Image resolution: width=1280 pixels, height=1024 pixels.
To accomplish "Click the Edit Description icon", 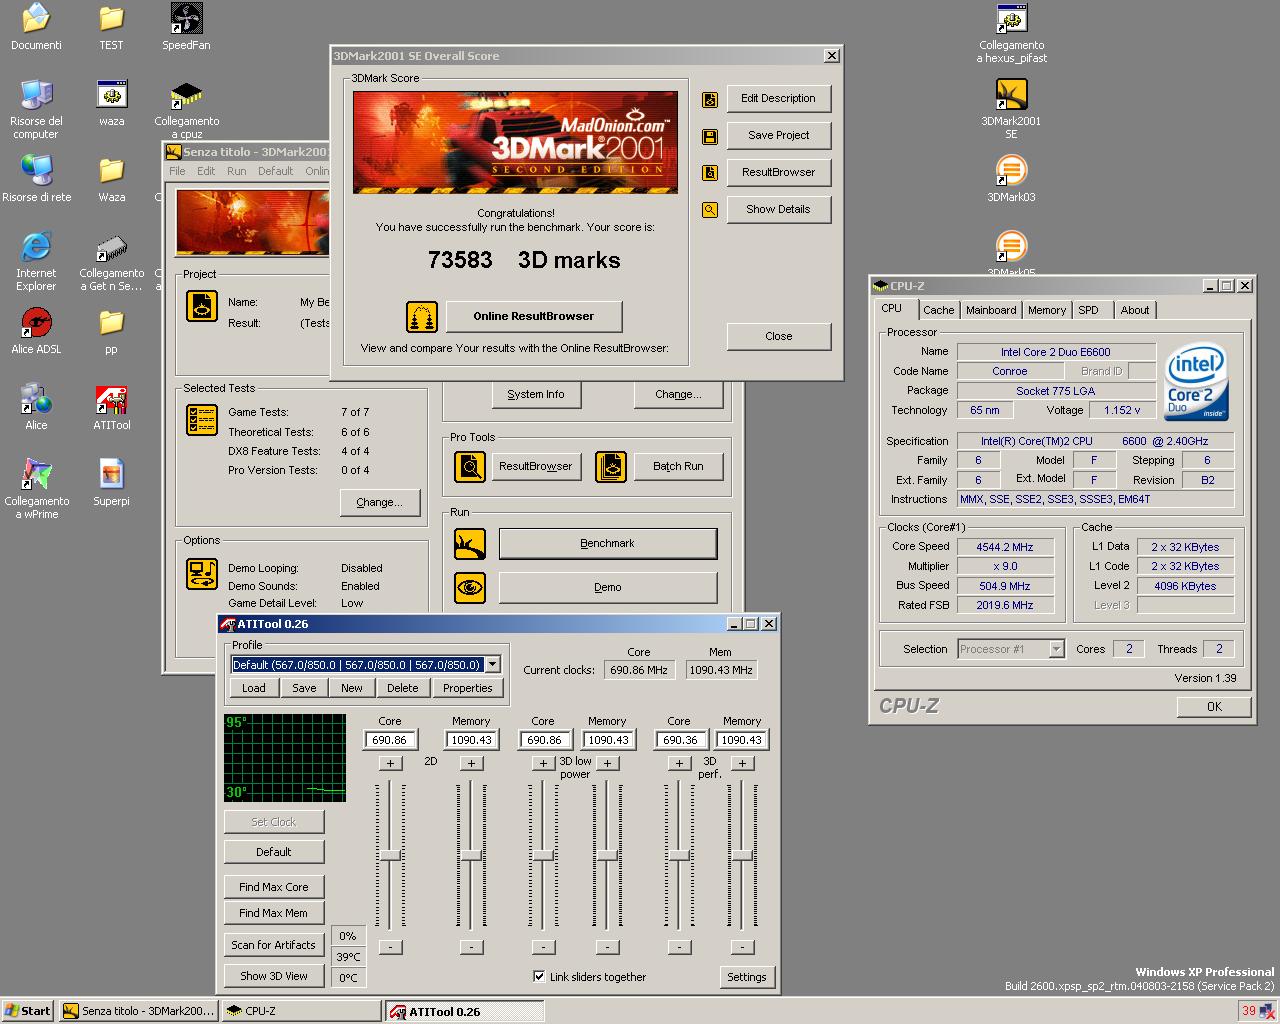I will pos(710,99).
